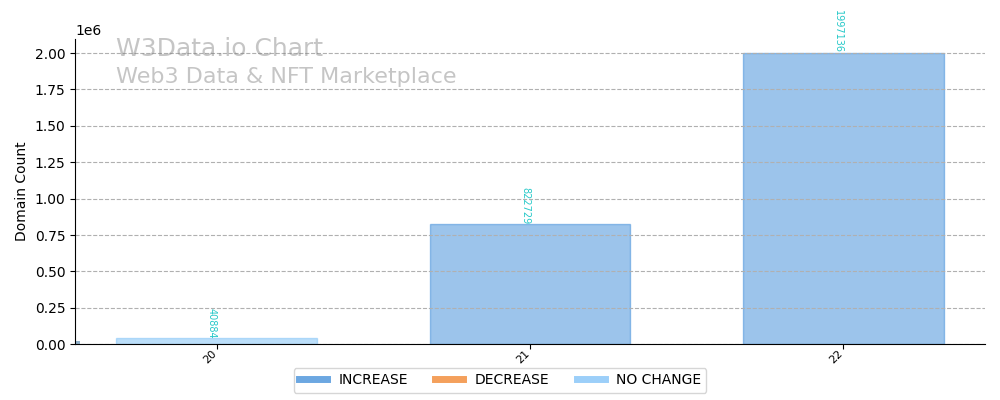The image size is (1000, 400).
Task: Click the 2.00 y-axis tick label
Action: pos(51,53)
